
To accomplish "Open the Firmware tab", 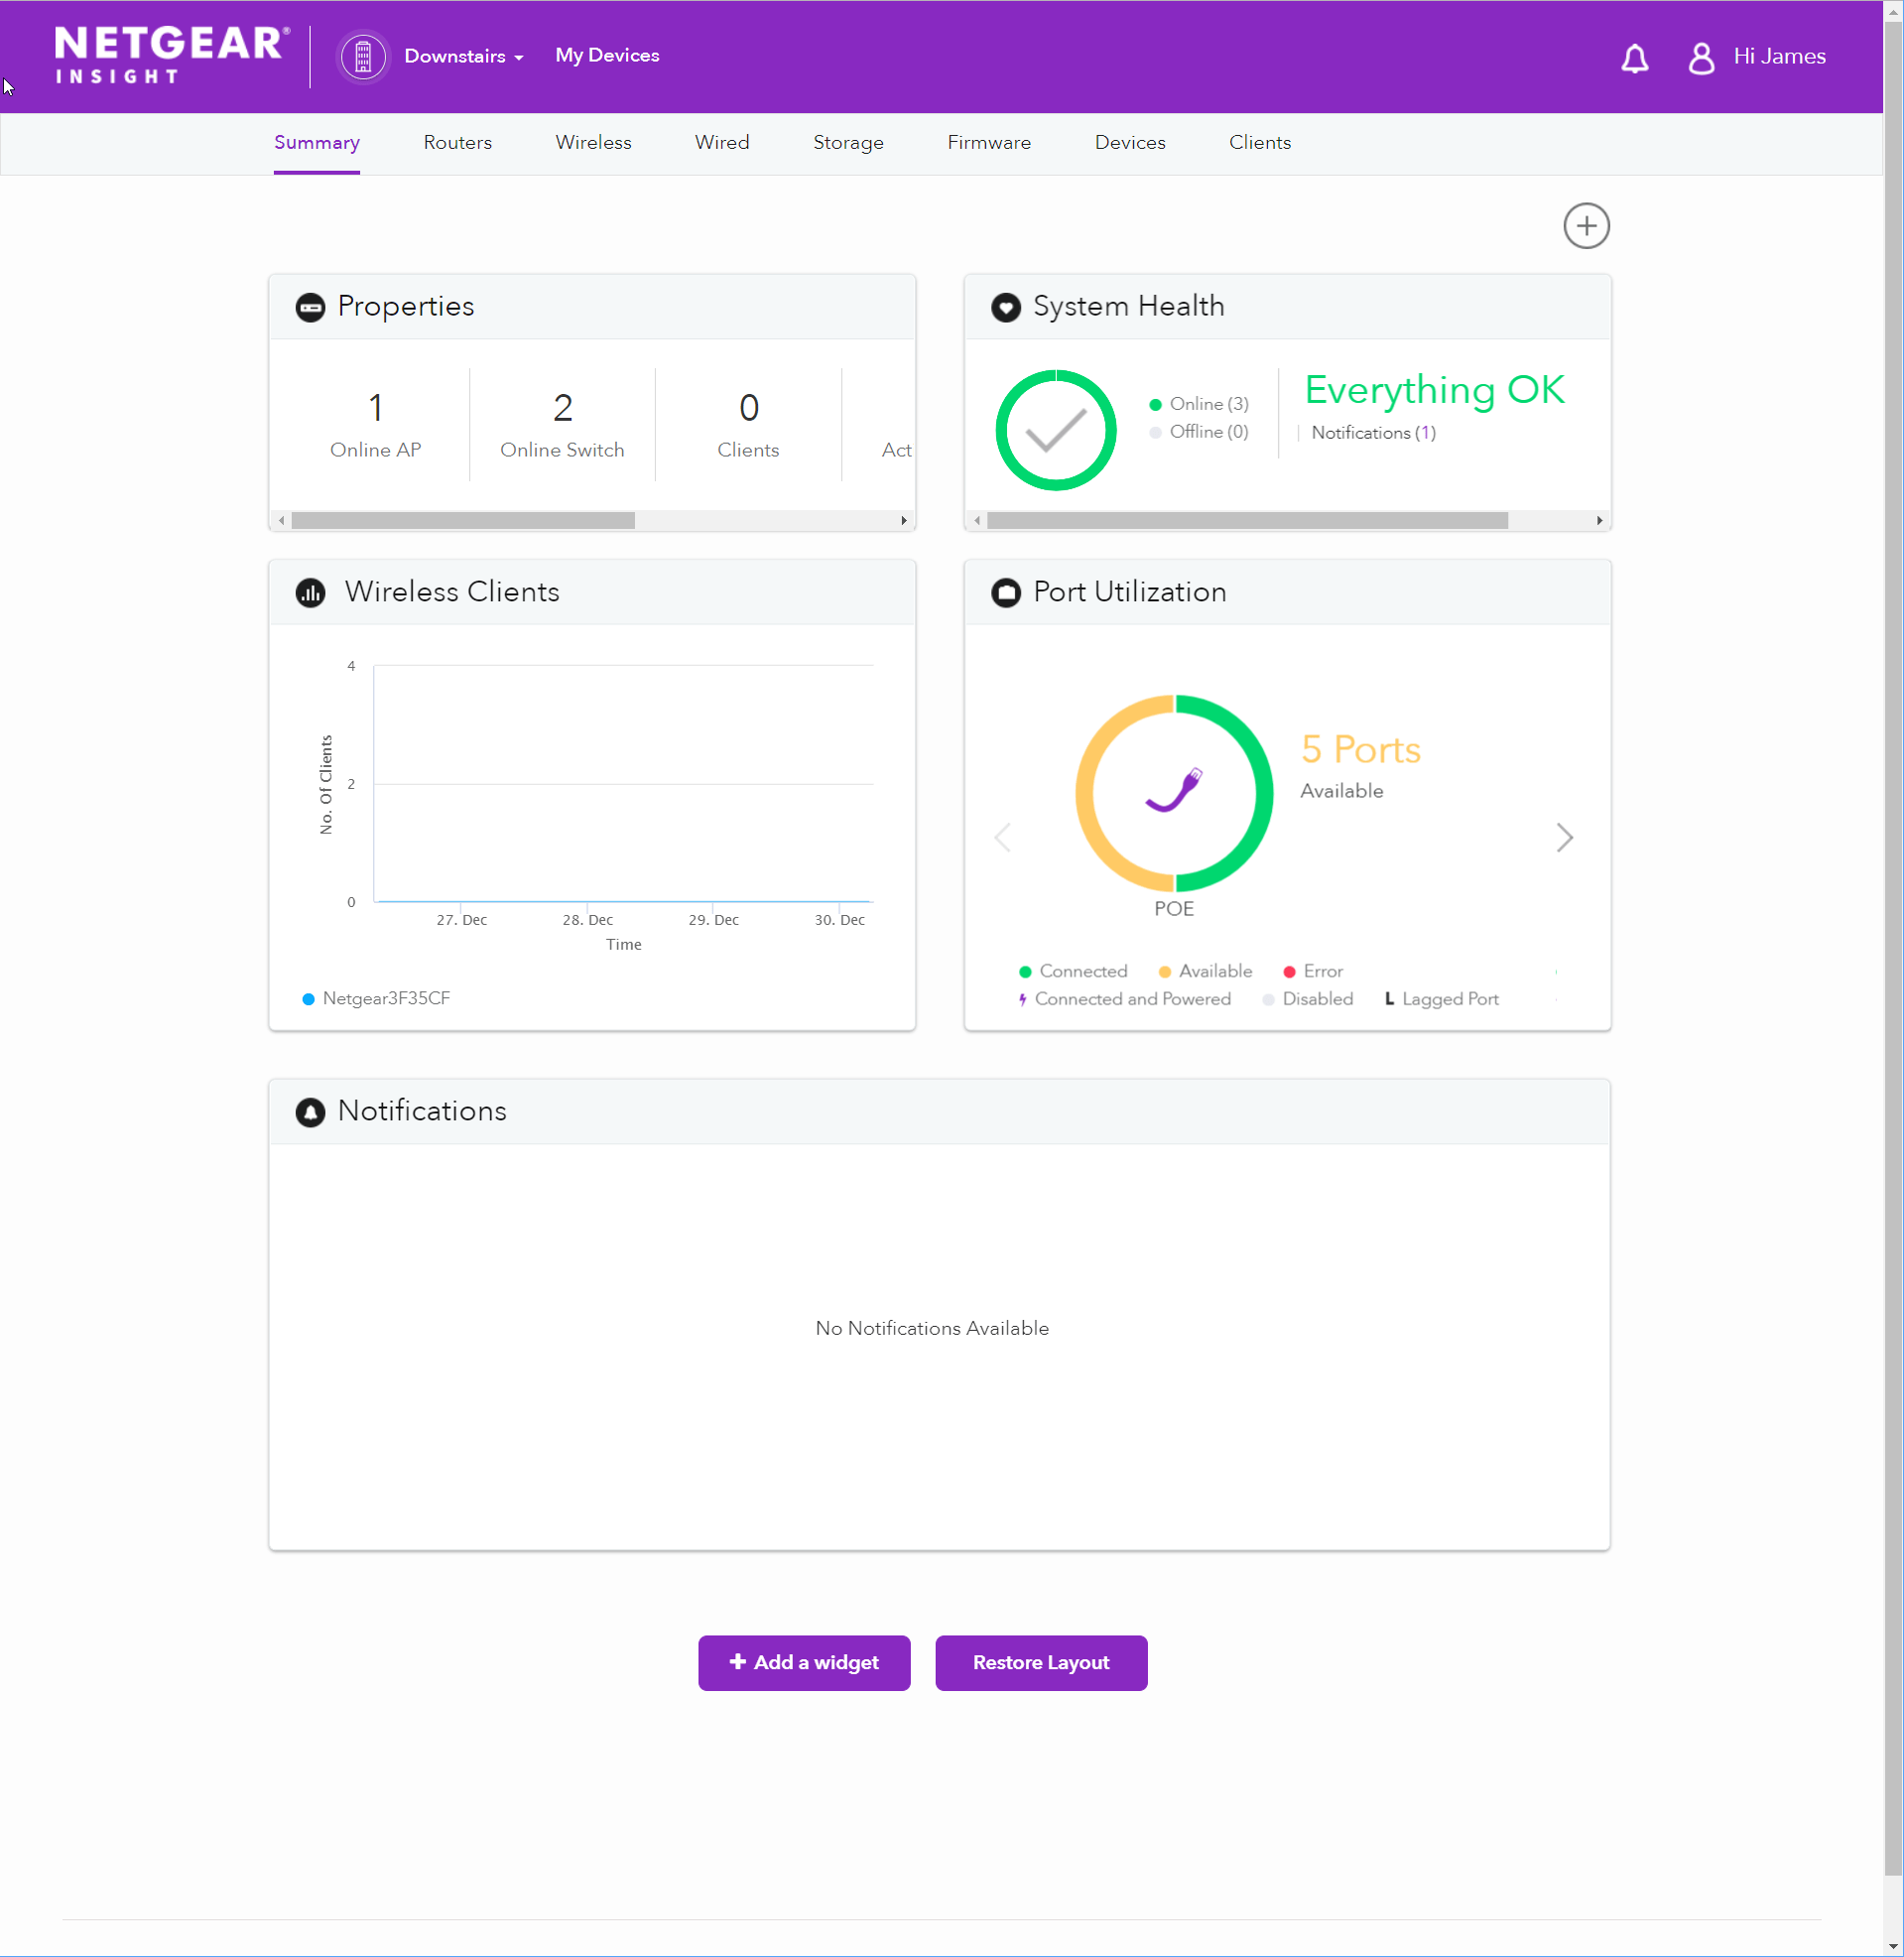I will pyautogui.click(x=988, y=143).
